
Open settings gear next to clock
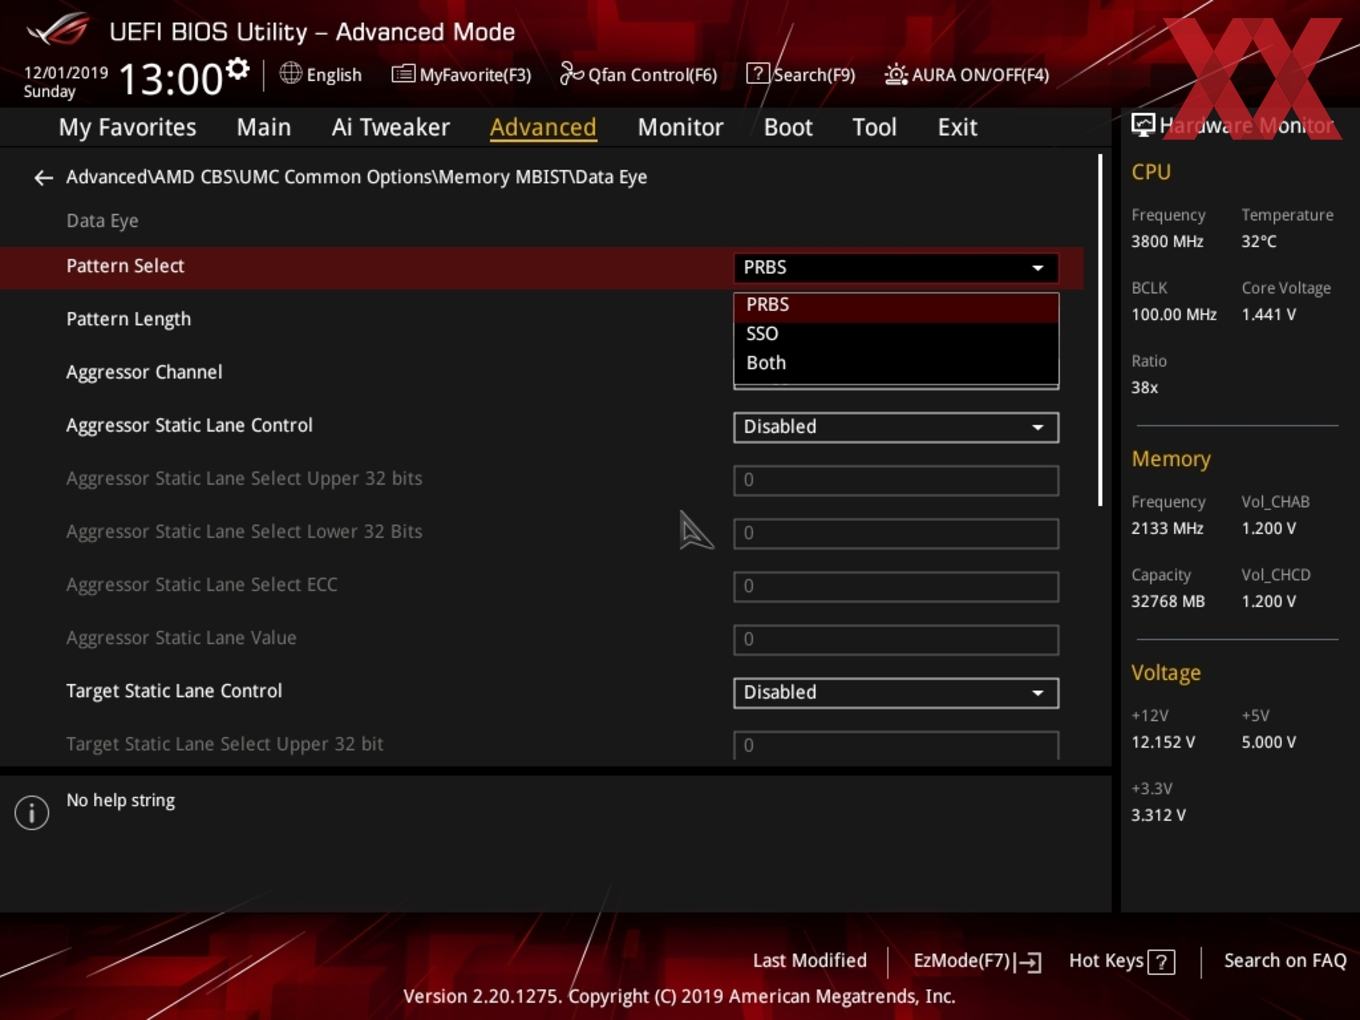237,69
